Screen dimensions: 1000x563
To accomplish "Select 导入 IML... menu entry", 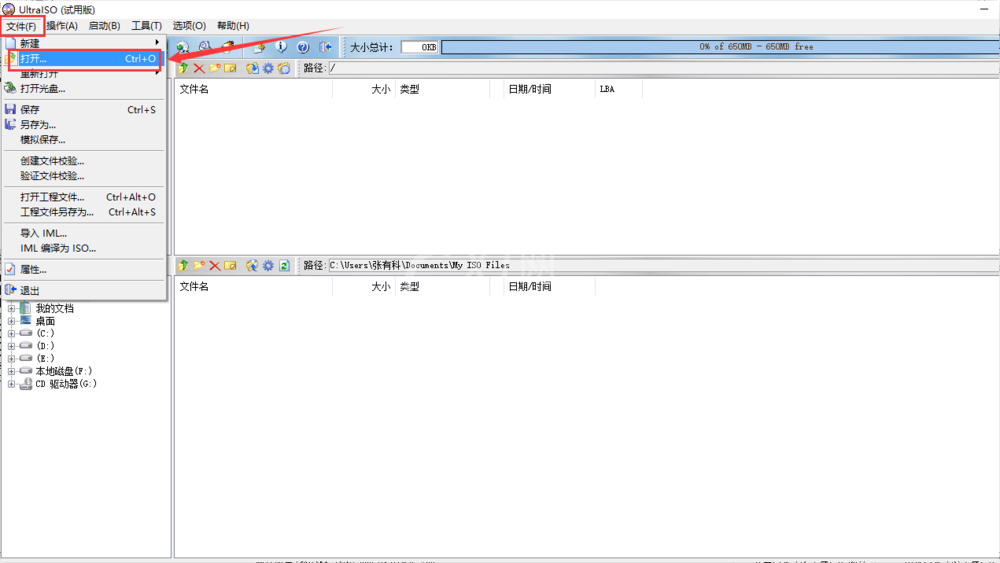I will point(84,233).
